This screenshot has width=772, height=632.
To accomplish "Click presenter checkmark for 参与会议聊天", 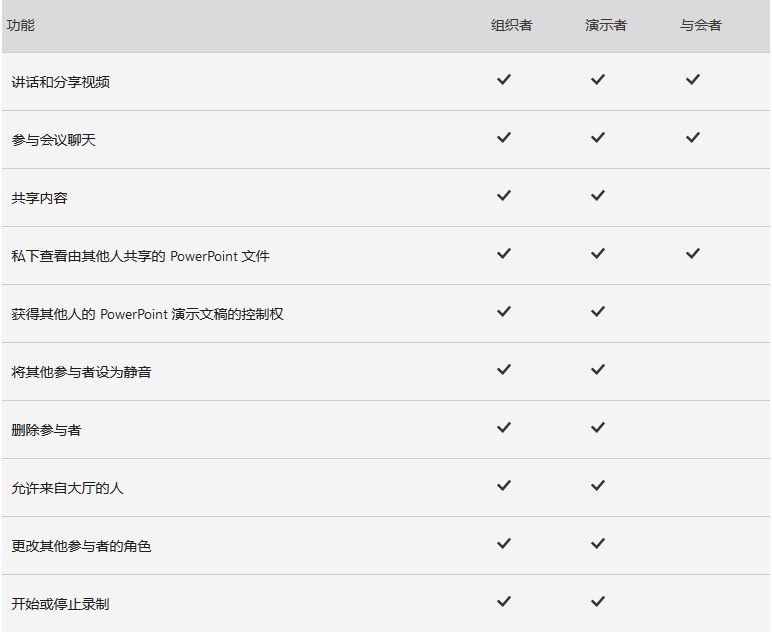I will coord(598,137).
